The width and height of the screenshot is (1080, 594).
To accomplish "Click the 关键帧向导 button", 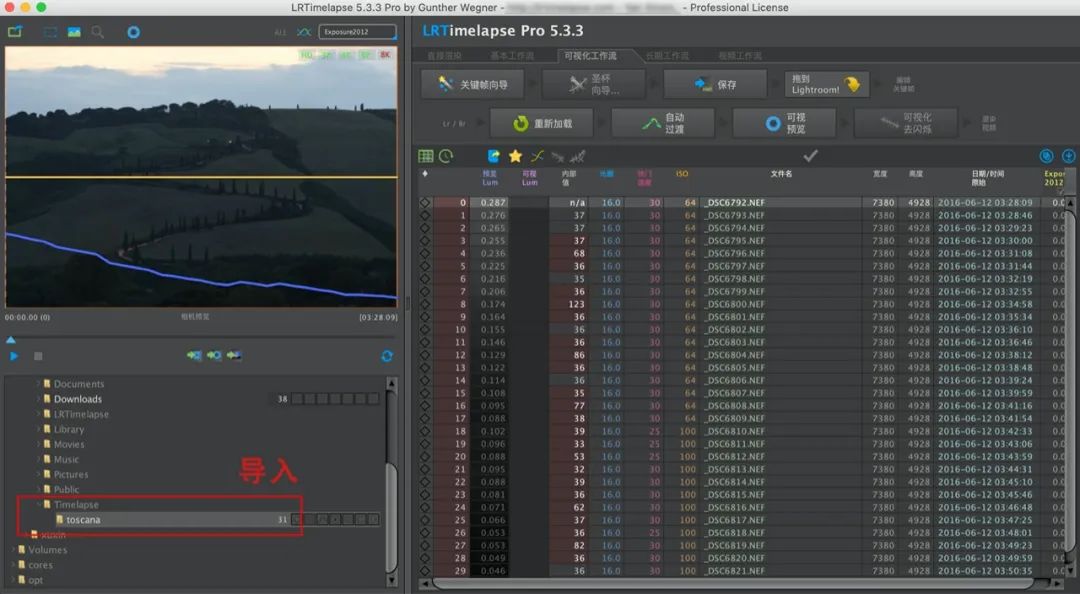I will coord(472,84).
